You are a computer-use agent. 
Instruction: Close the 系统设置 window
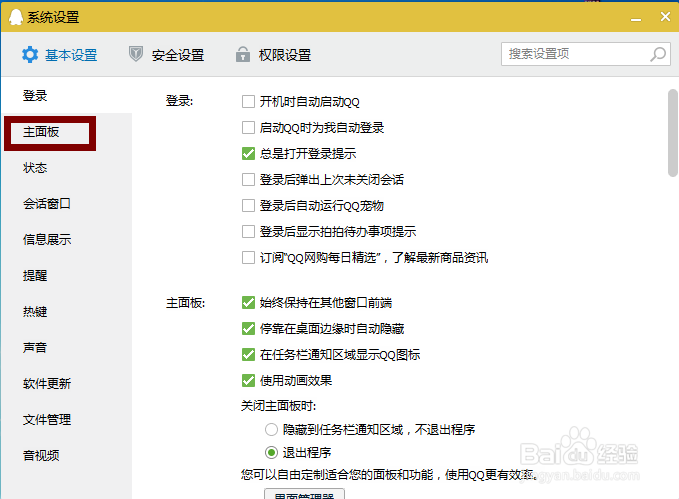tap(665, 16)
